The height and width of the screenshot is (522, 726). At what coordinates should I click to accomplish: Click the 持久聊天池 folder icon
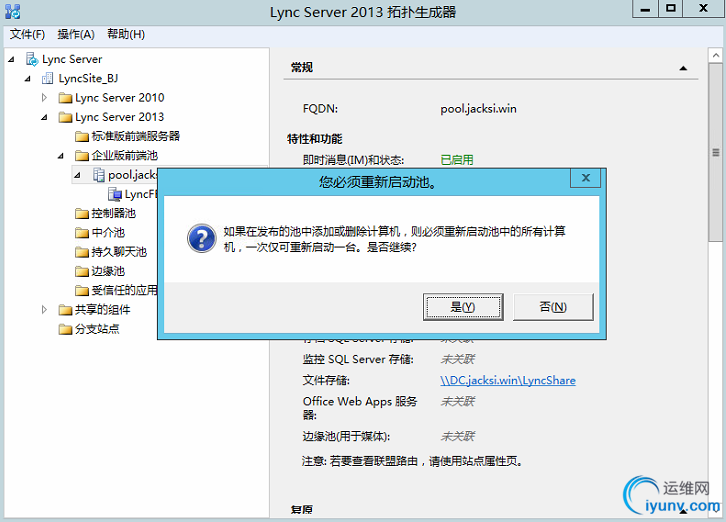coord(82,252)
